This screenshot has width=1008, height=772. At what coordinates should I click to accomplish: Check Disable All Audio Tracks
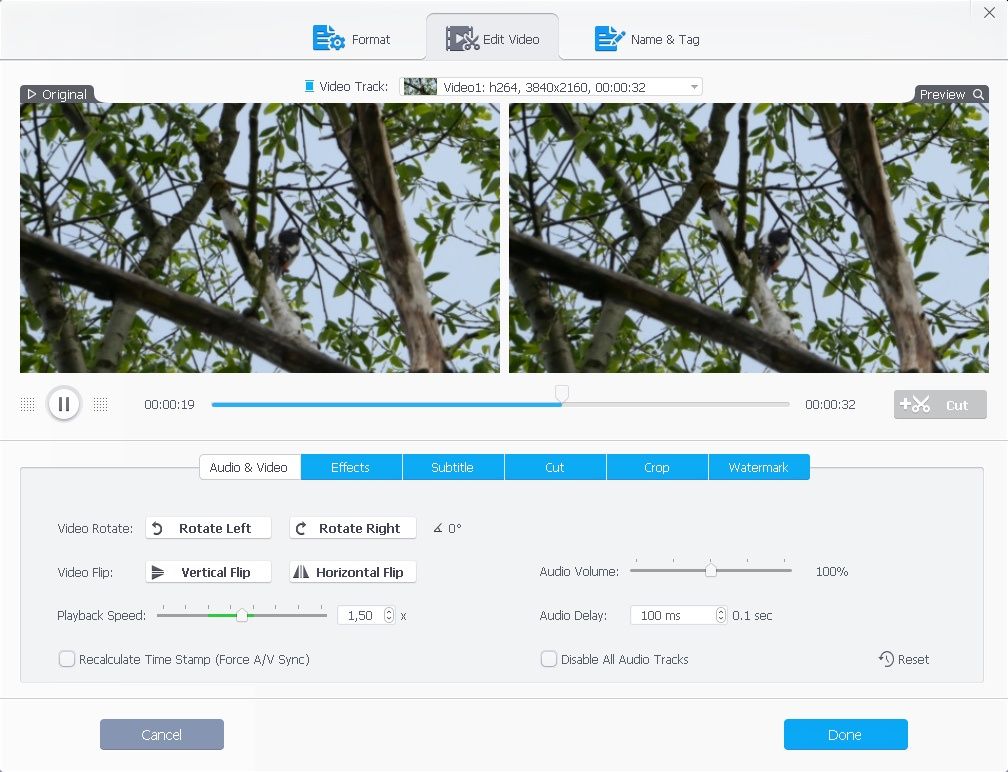(x=549, y=659)
